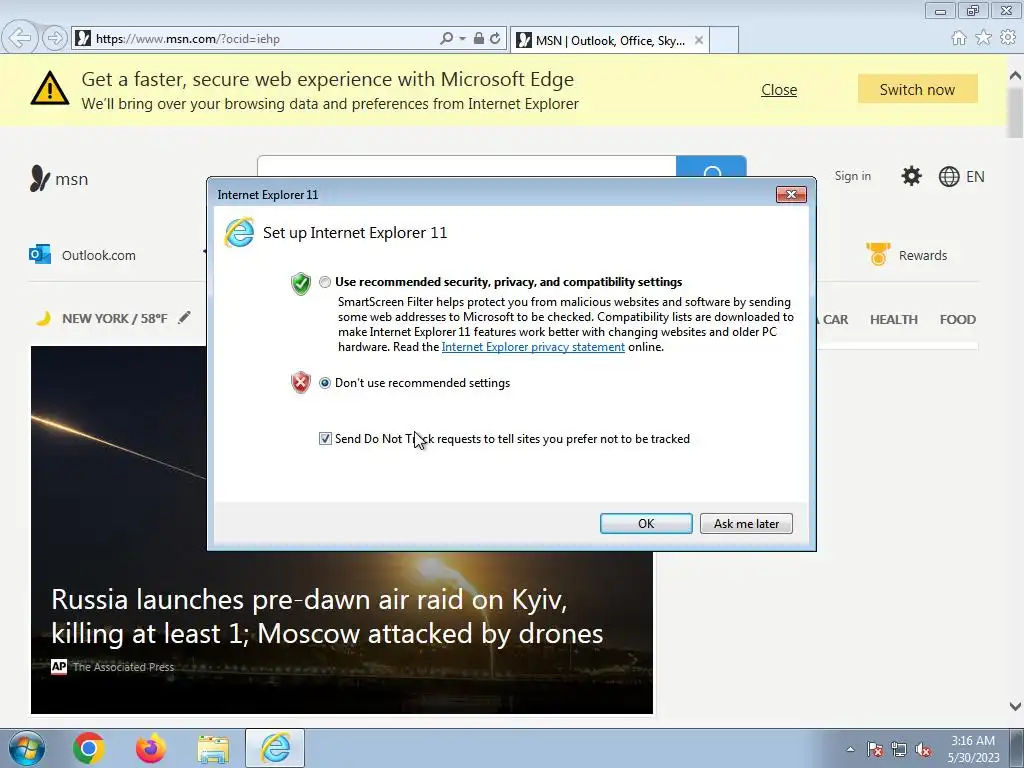
Task: Open the Russia air raid headline story
Action: pyautogui.click(x=327, y=616)
